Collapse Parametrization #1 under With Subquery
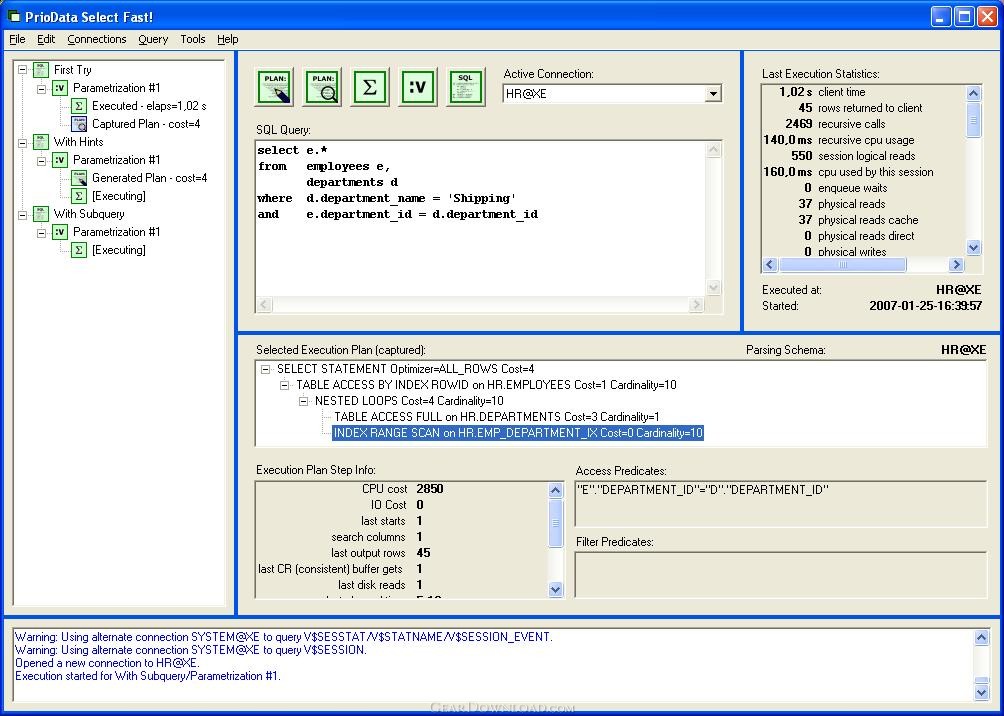Screen dimensions: 1004x716 pyautogui.click(x=42, y=232)
